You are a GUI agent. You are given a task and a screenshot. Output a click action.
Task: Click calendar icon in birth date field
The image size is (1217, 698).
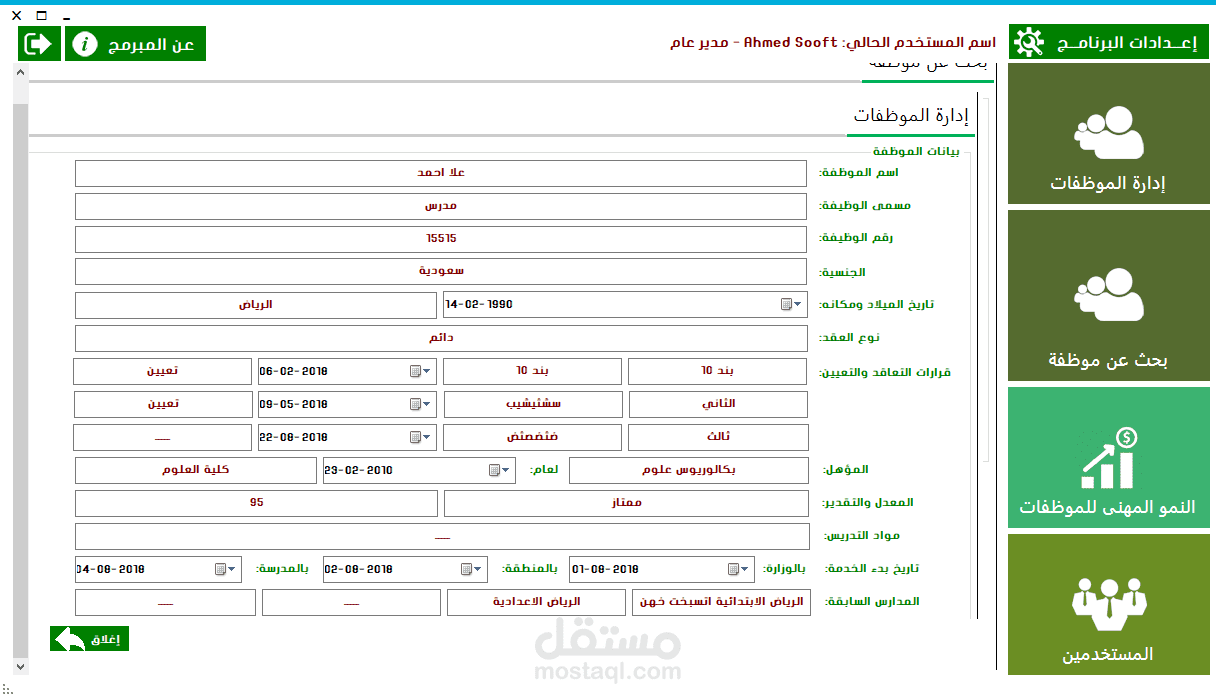(x=786, y=304)
